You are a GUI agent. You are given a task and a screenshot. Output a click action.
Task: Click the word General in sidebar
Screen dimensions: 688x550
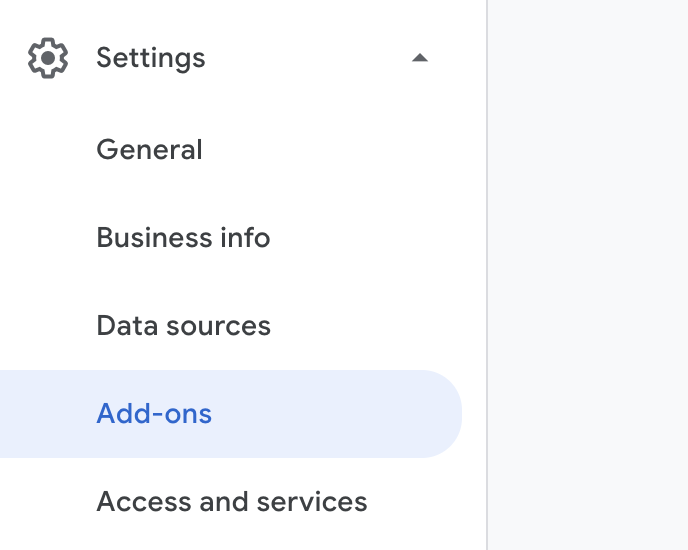[x=149, y=150]
